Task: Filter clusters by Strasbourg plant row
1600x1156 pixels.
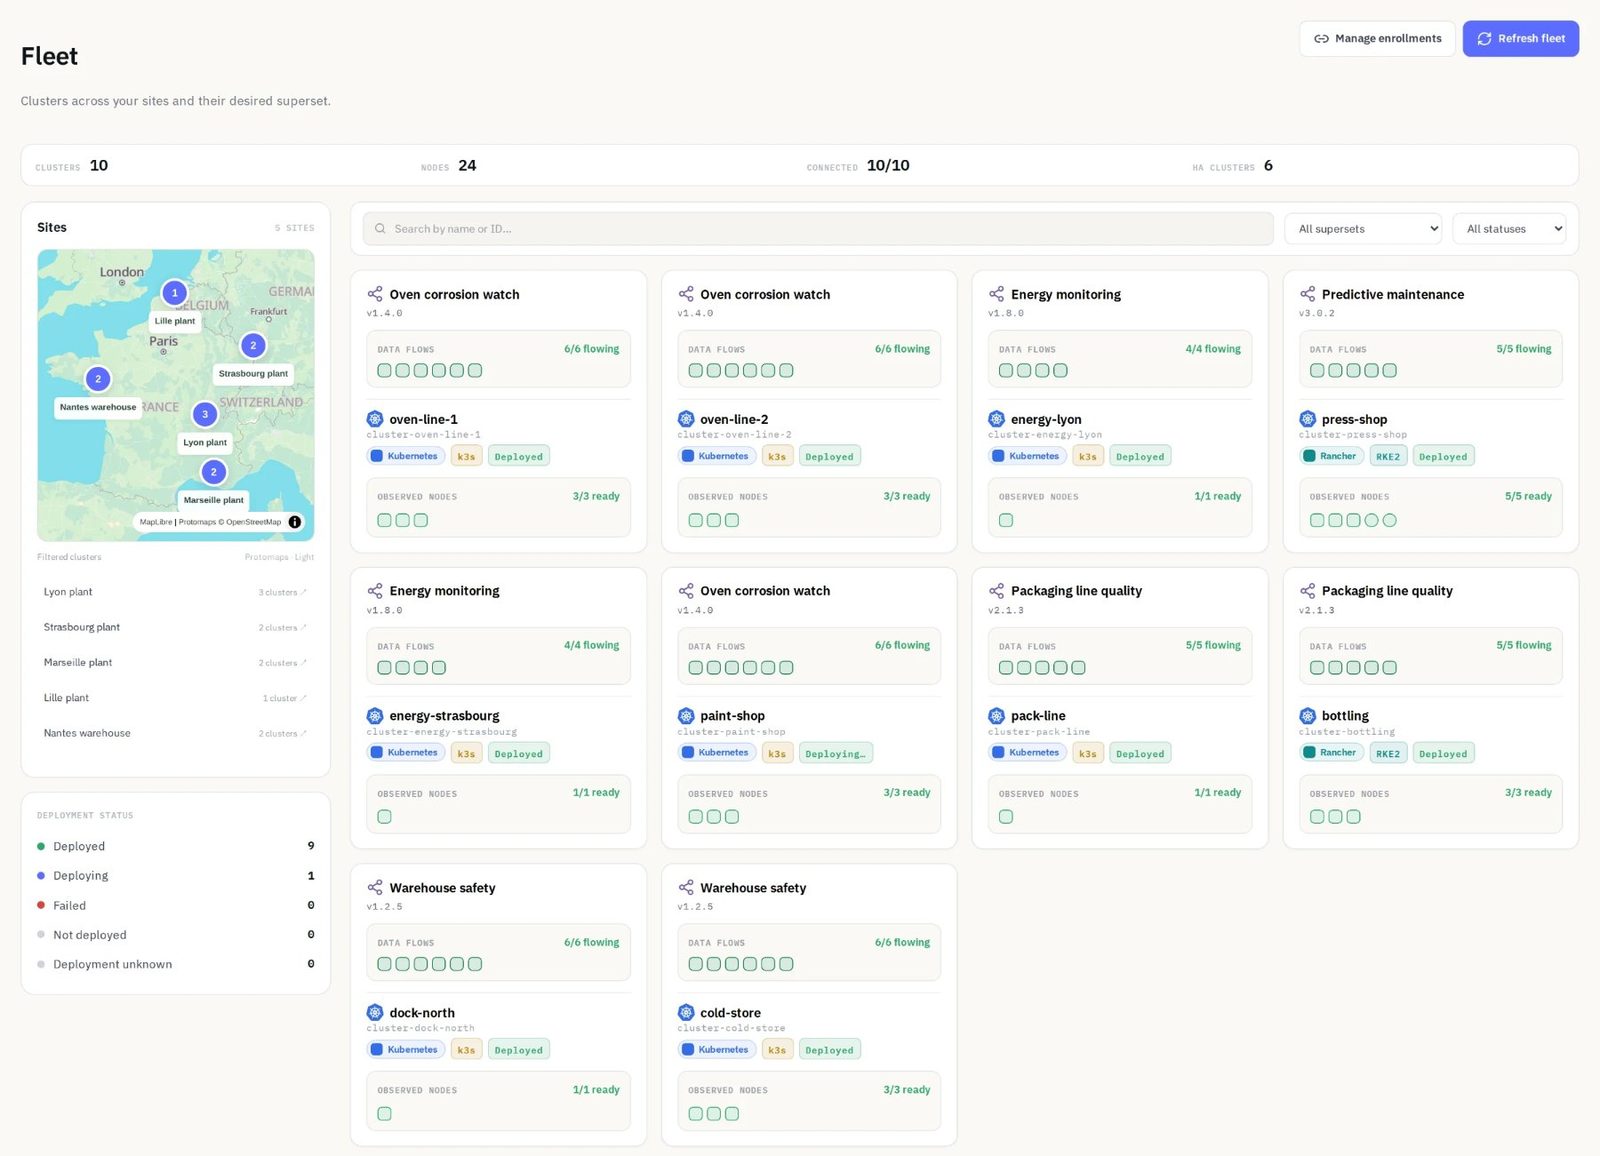Action: tap(176, 627)
